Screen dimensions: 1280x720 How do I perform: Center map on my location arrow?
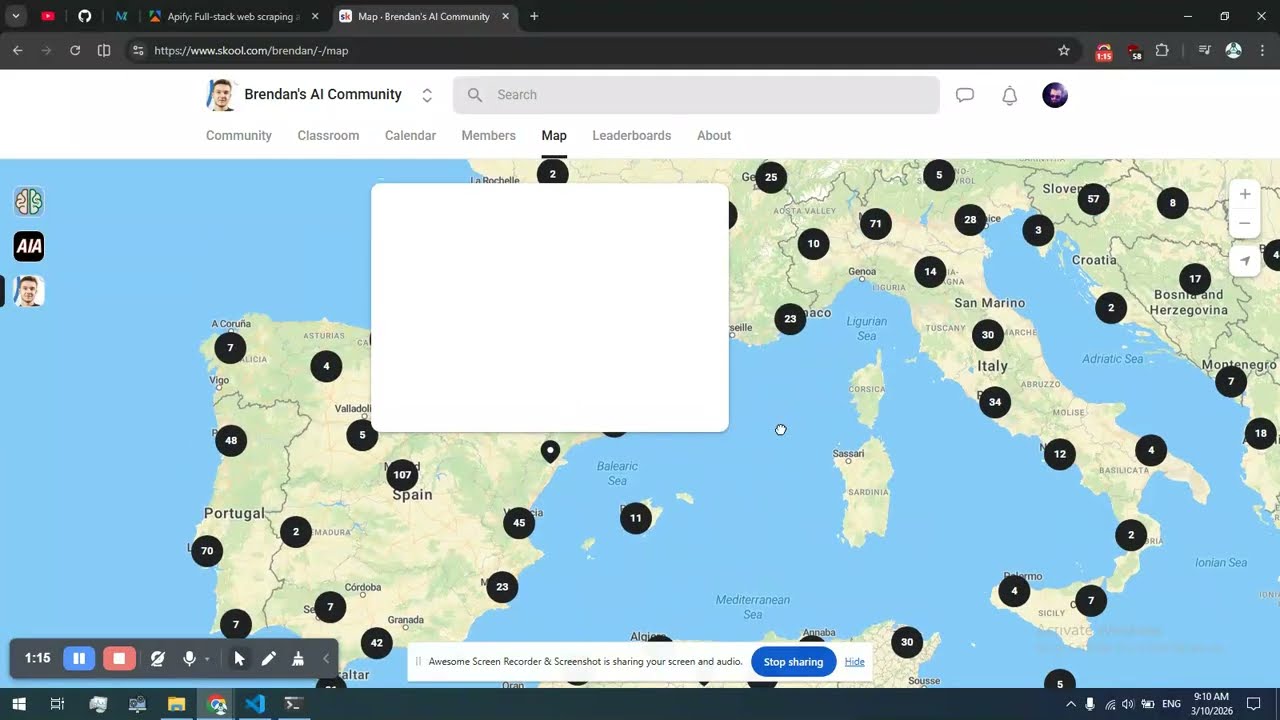click(x=1245, y=261)
